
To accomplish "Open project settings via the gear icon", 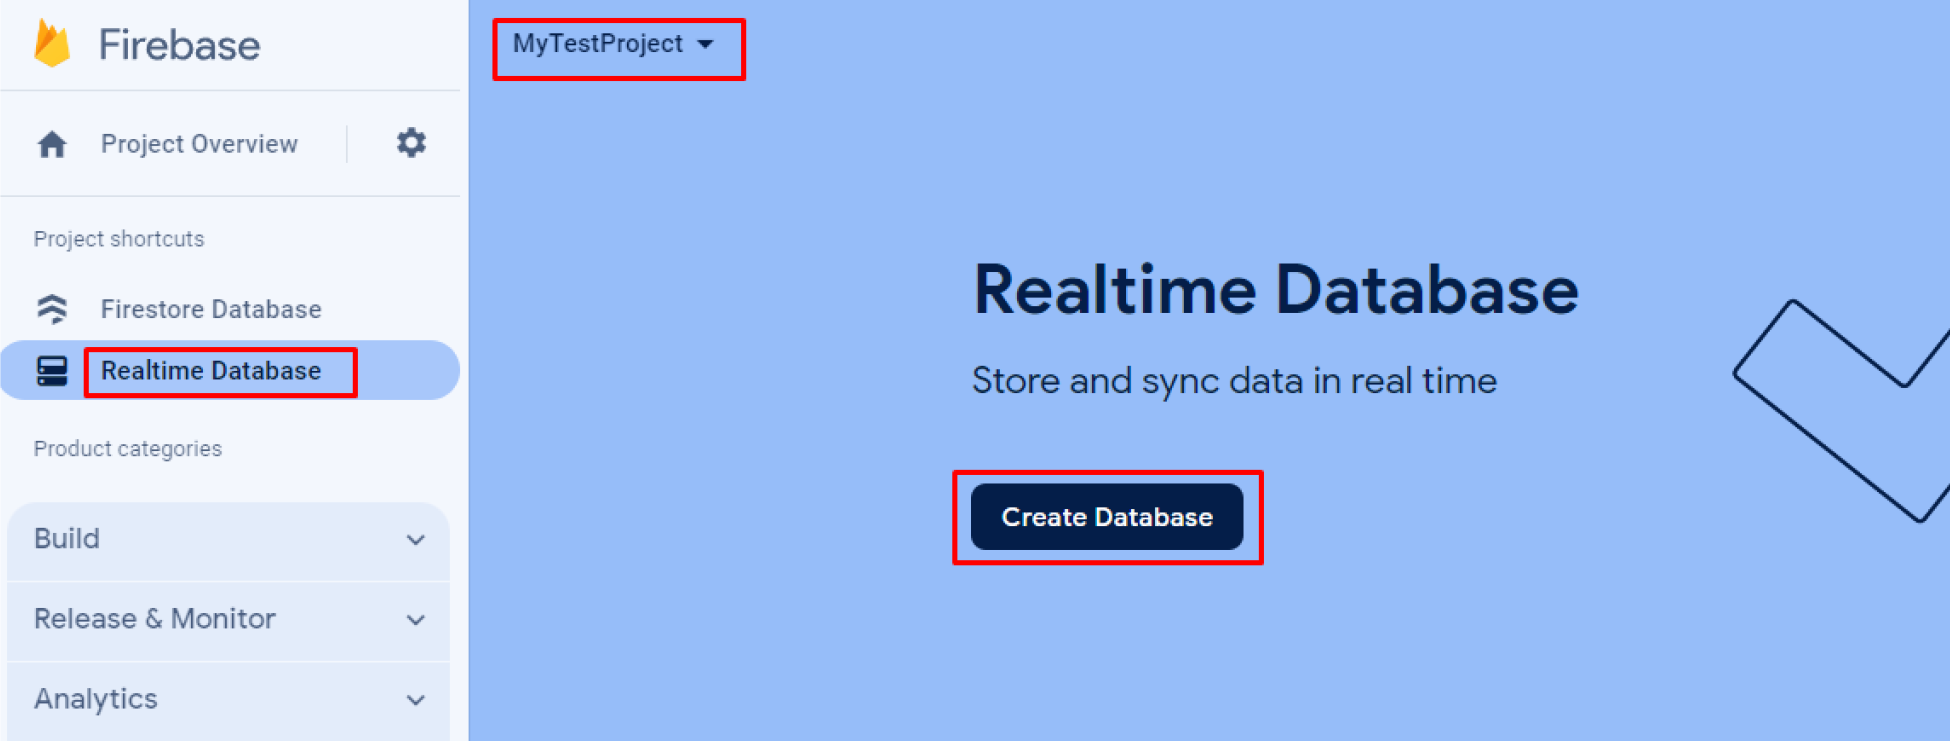I will 411,143.
